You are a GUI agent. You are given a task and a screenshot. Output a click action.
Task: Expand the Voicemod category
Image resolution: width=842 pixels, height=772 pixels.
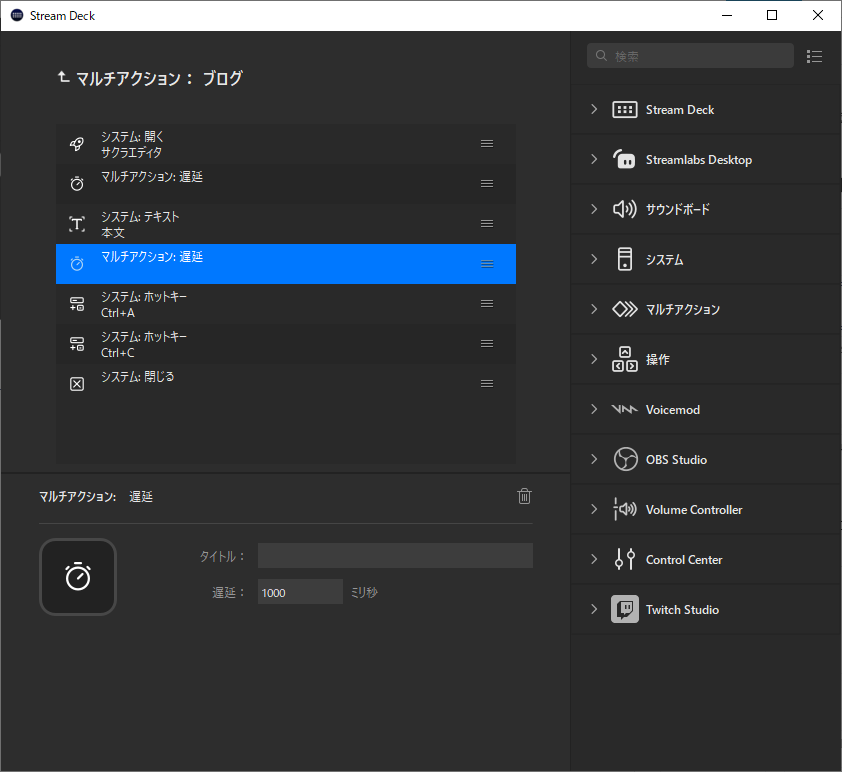[x=594, y=409]
